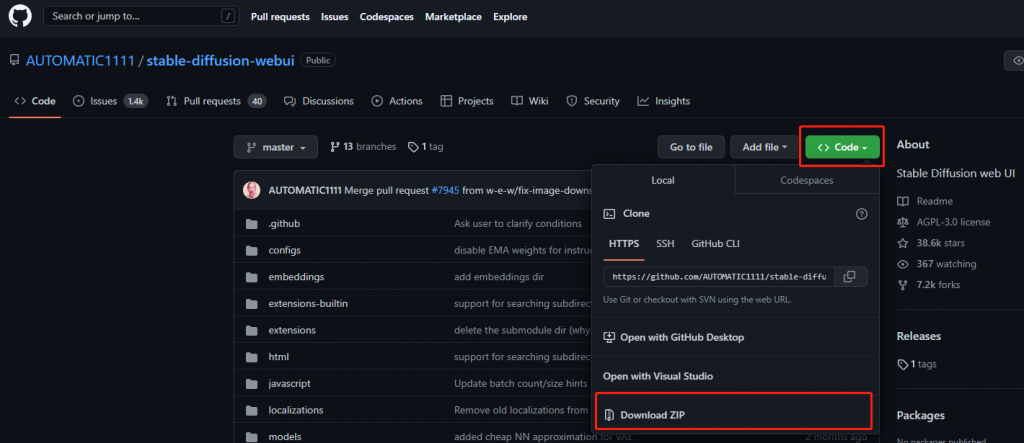Select the Code repository tab

pos(35,101)
